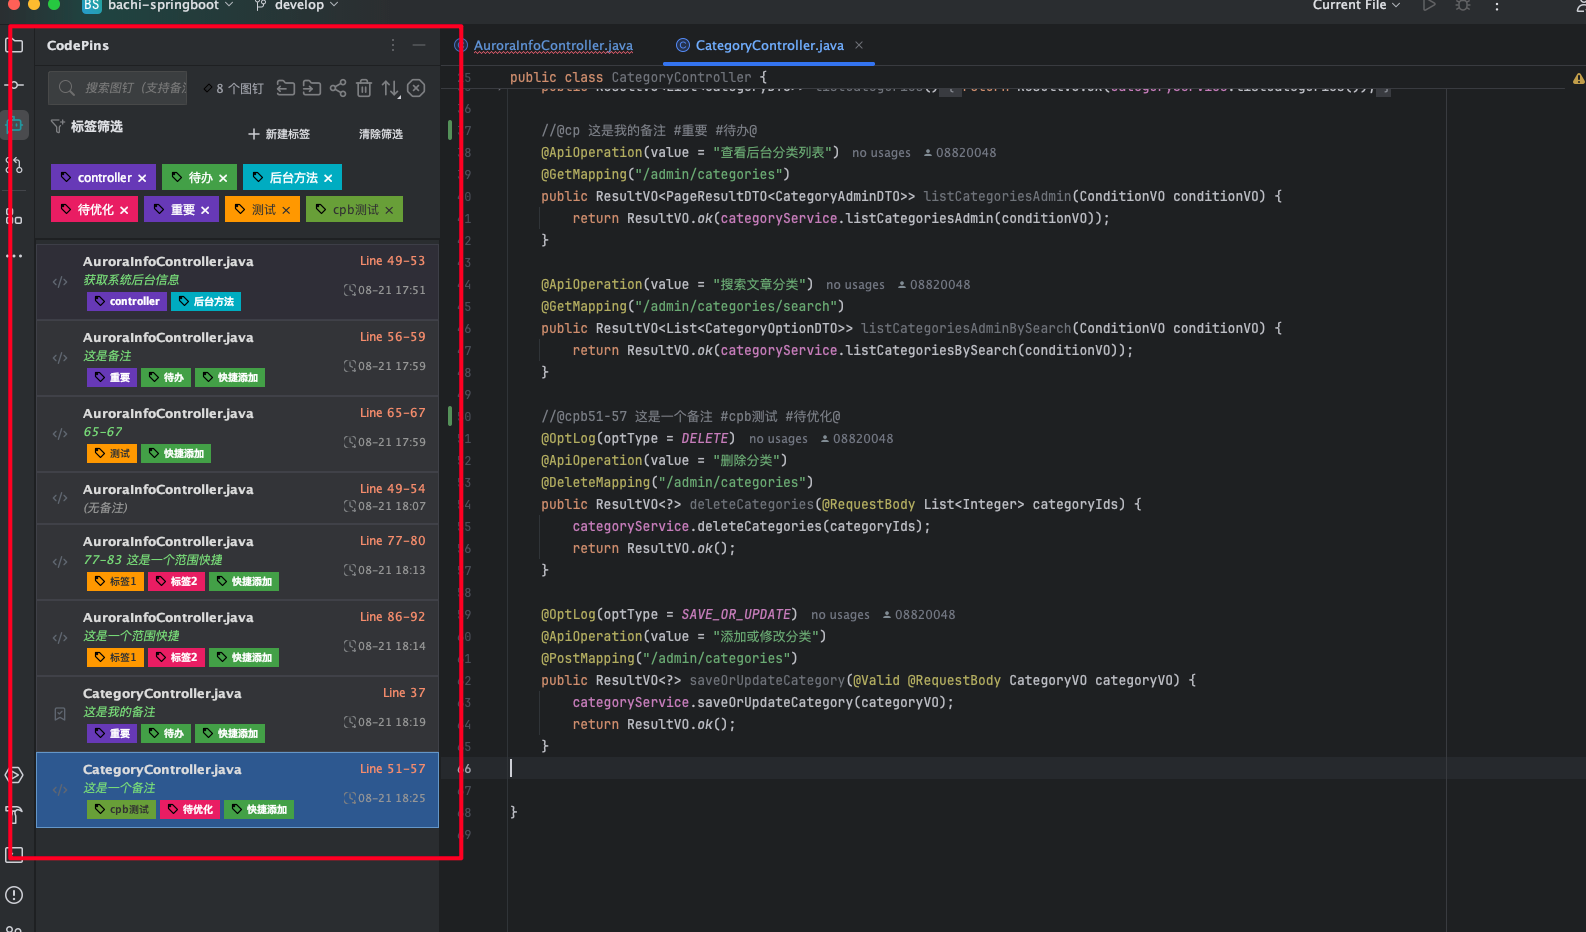Focus the 搜索图钉 search field
Viewport: 1586px width, 932px height.
118,88
